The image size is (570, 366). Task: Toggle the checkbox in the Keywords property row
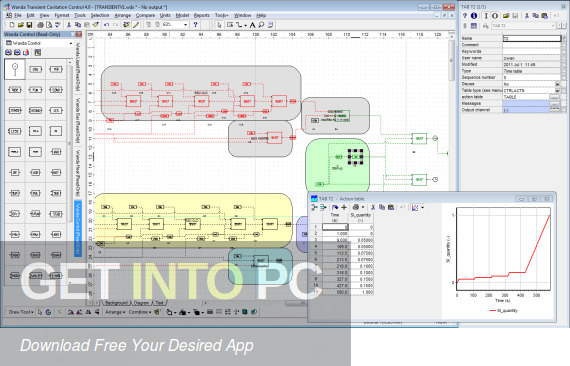click(x=564, y=51)
